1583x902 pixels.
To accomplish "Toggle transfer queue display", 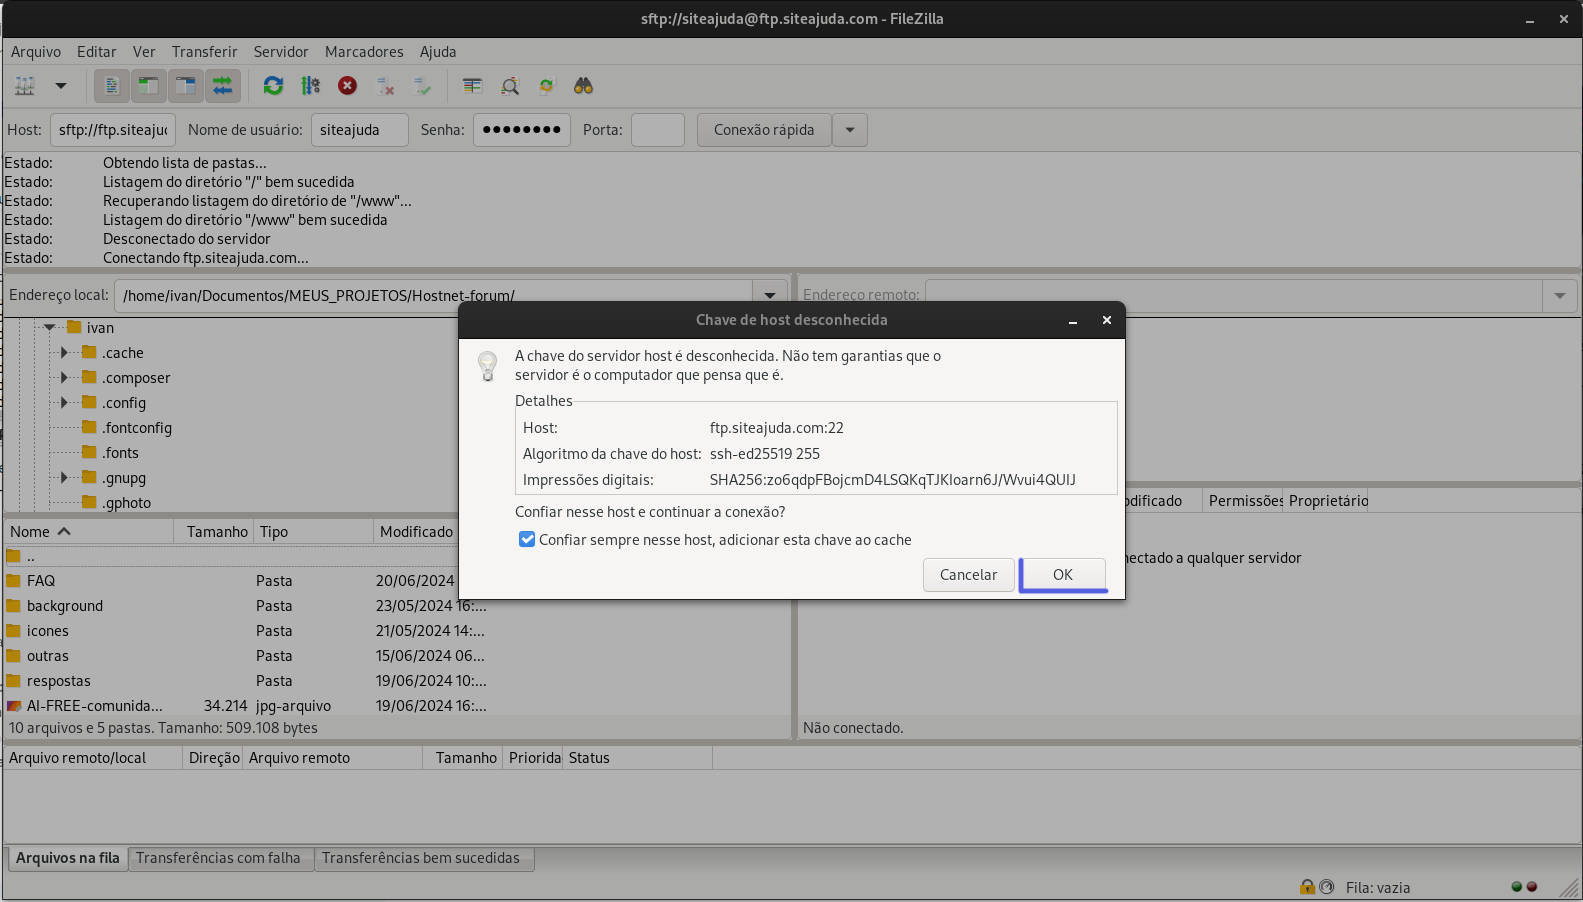I will click(x=222, y=86).
